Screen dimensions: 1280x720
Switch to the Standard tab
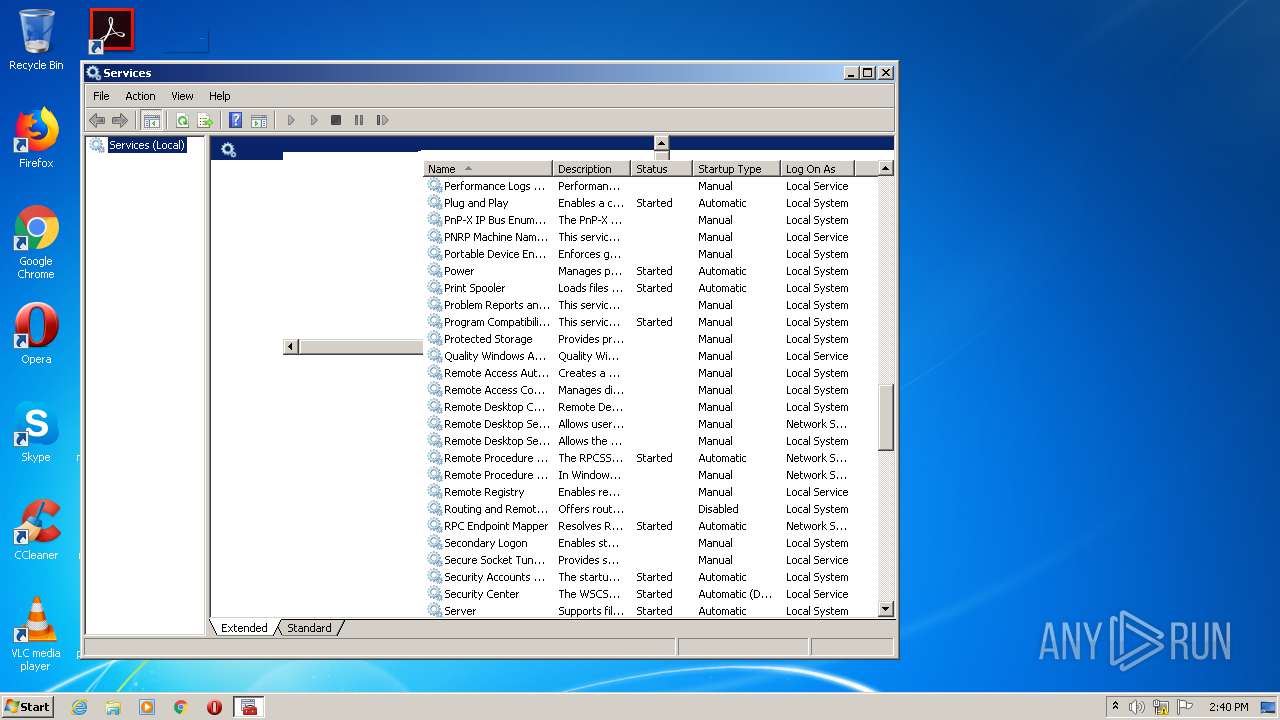coord(309,628)
